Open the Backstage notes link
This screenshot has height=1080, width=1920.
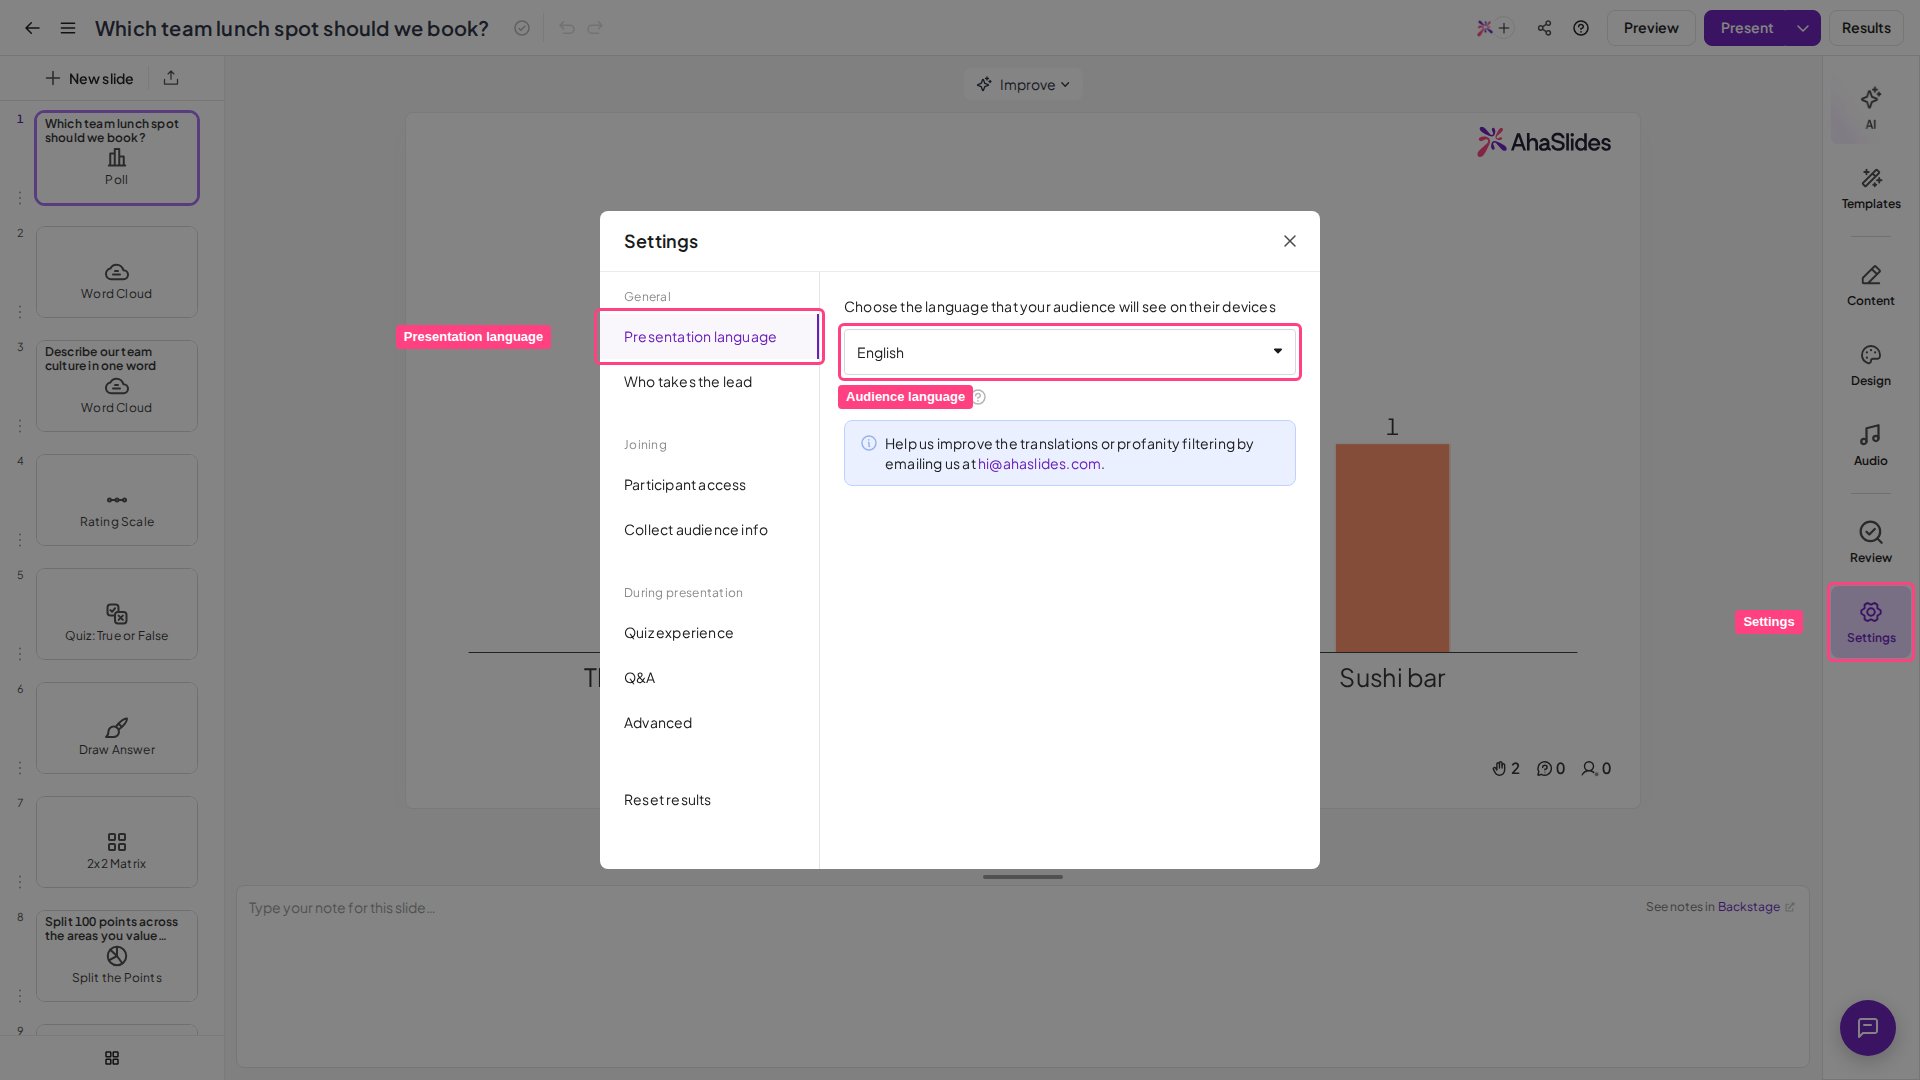tap(1755, 907)
